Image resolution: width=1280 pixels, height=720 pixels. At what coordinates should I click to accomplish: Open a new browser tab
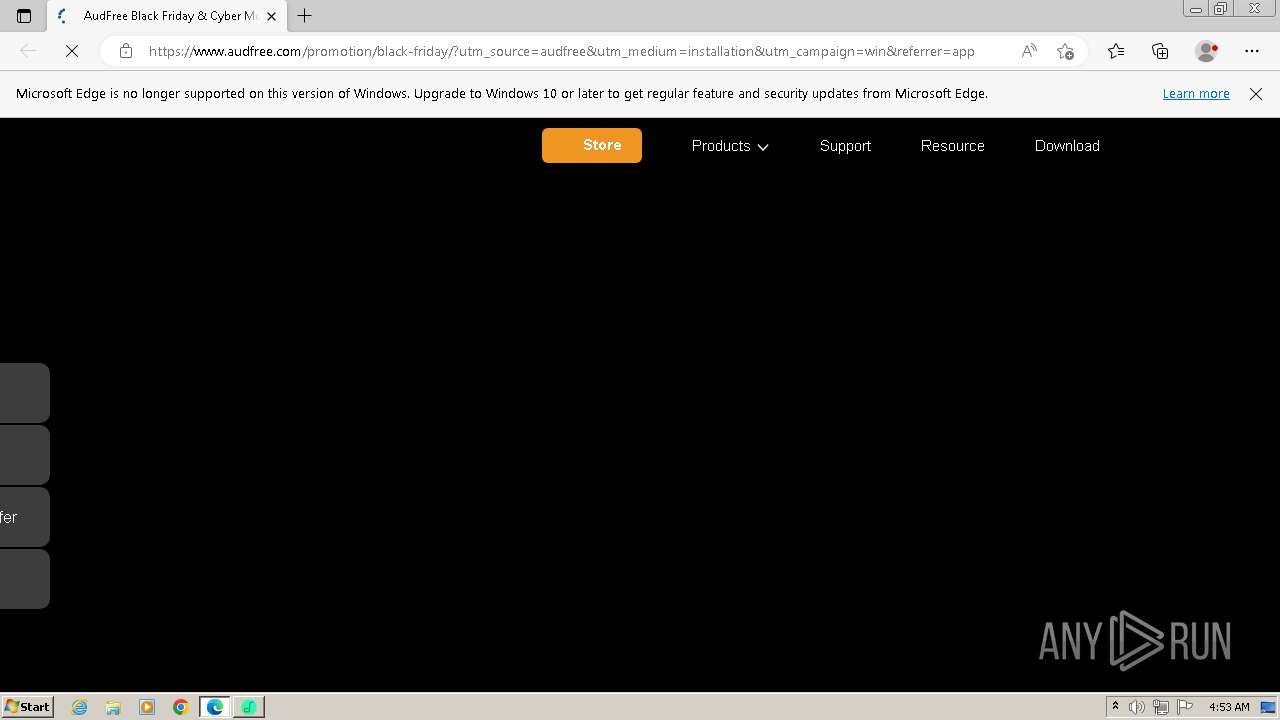pos(305,16)
